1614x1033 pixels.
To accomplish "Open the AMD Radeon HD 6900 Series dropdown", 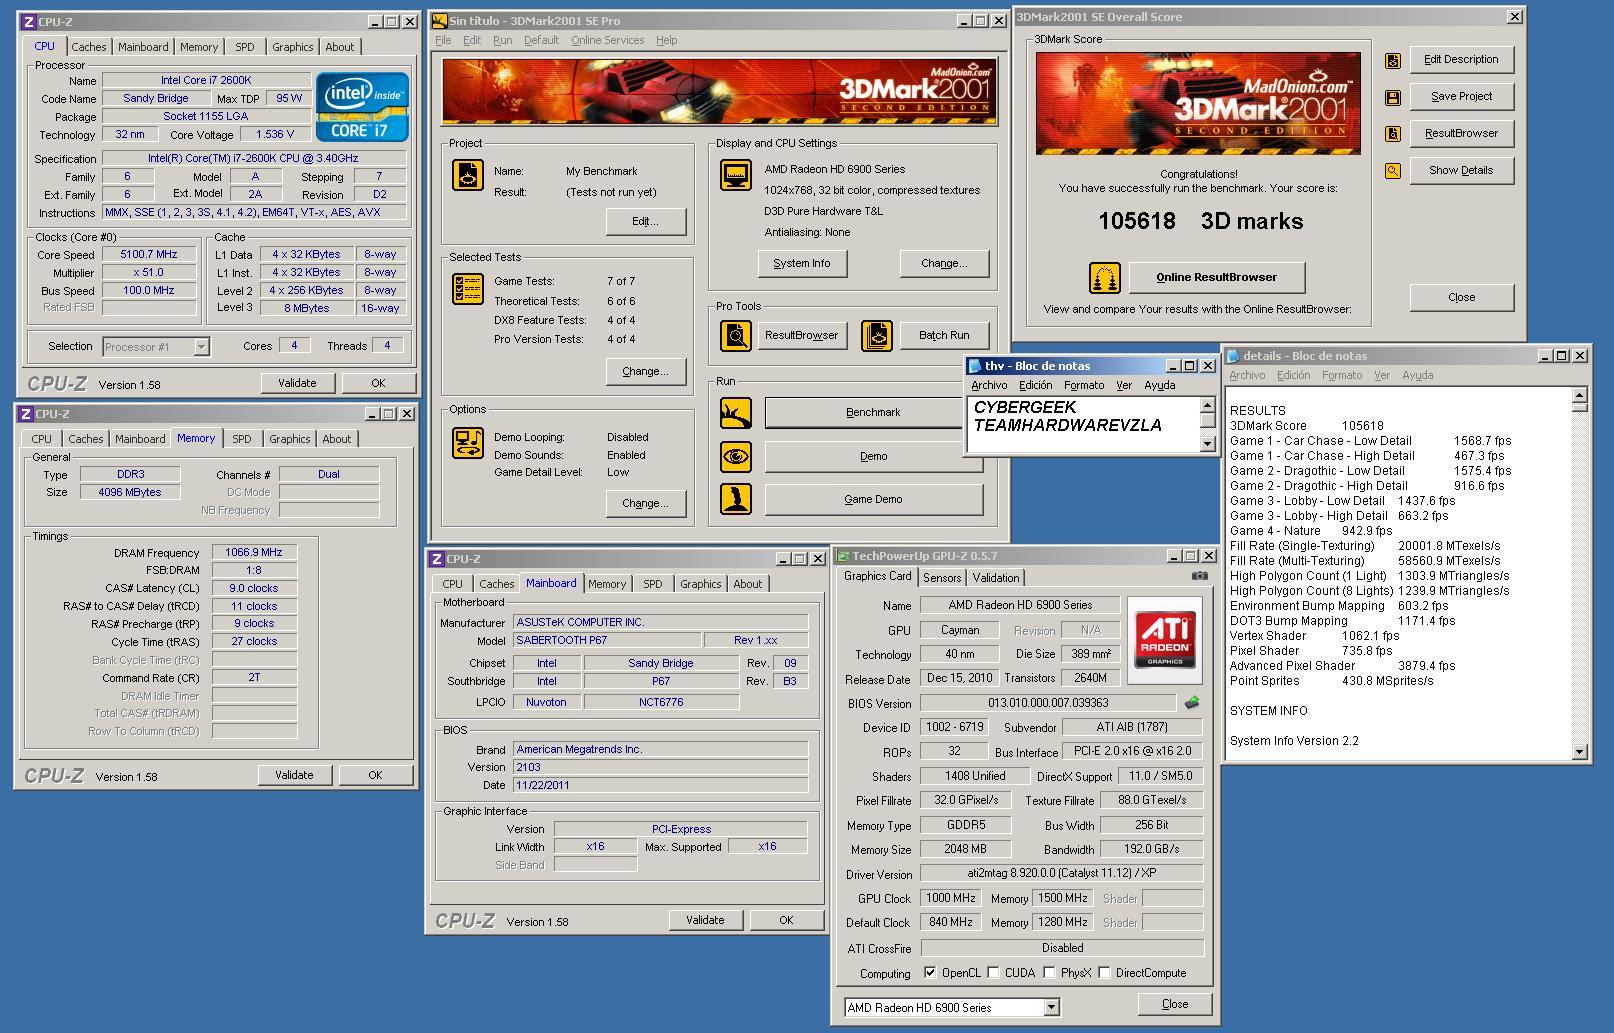I will (x=1051, y=1008).
